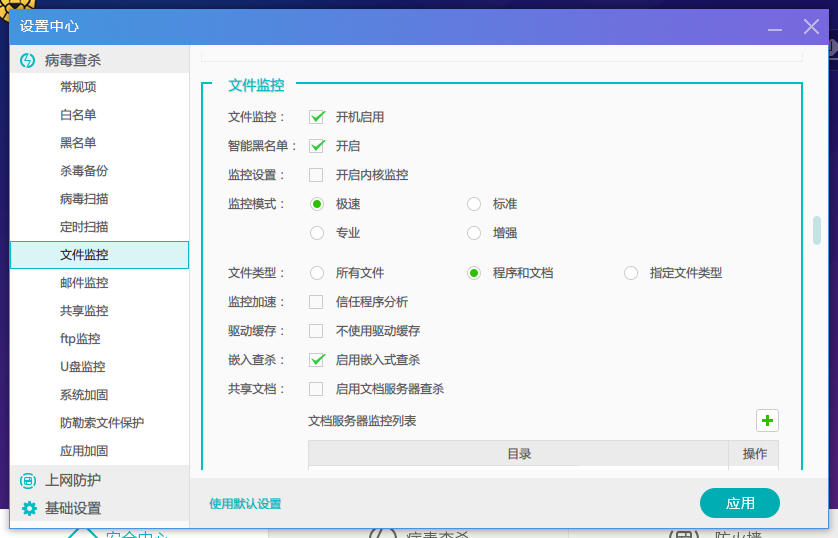Minimize the settings center window
The height and width of the screenshot is (538, 838).
point(771,27)
